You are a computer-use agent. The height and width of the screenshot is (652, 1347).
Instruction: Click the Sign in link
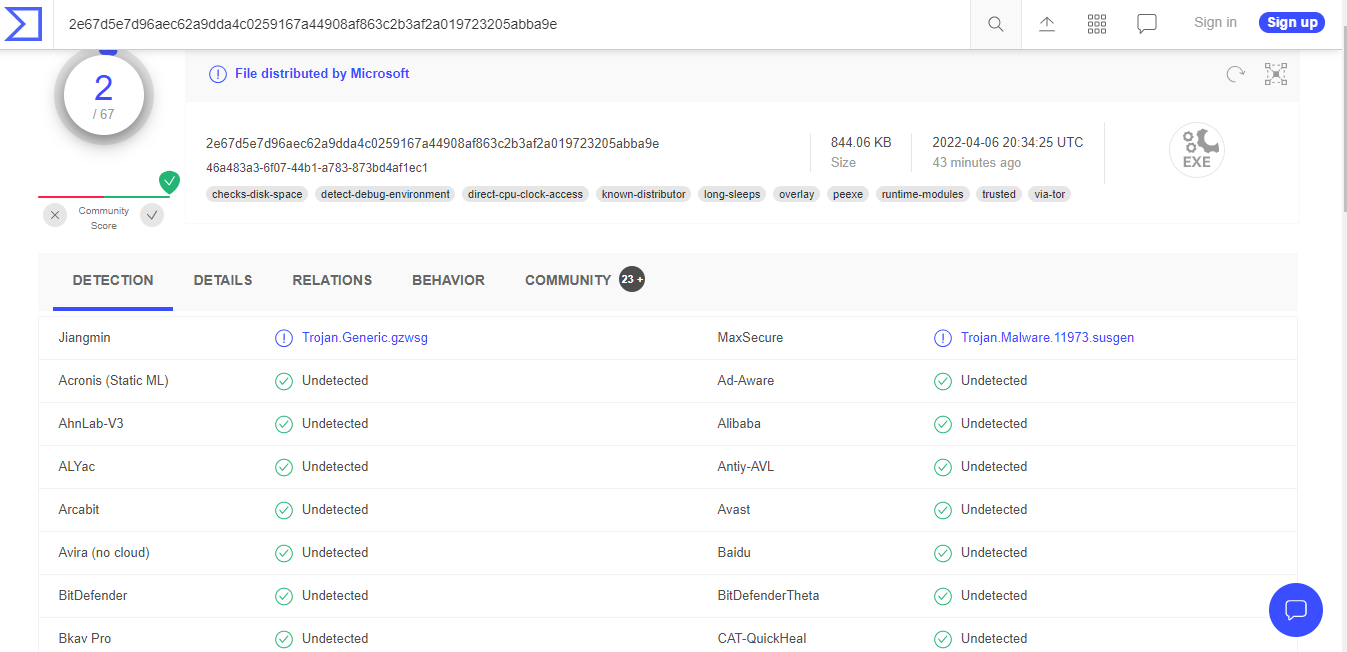[x=1215, y=23]
